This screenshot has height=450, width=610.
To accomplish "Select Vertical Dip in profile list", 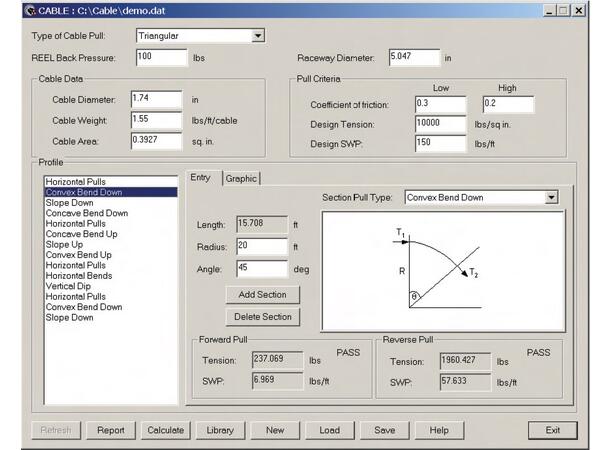I will (x=111, y=286).
